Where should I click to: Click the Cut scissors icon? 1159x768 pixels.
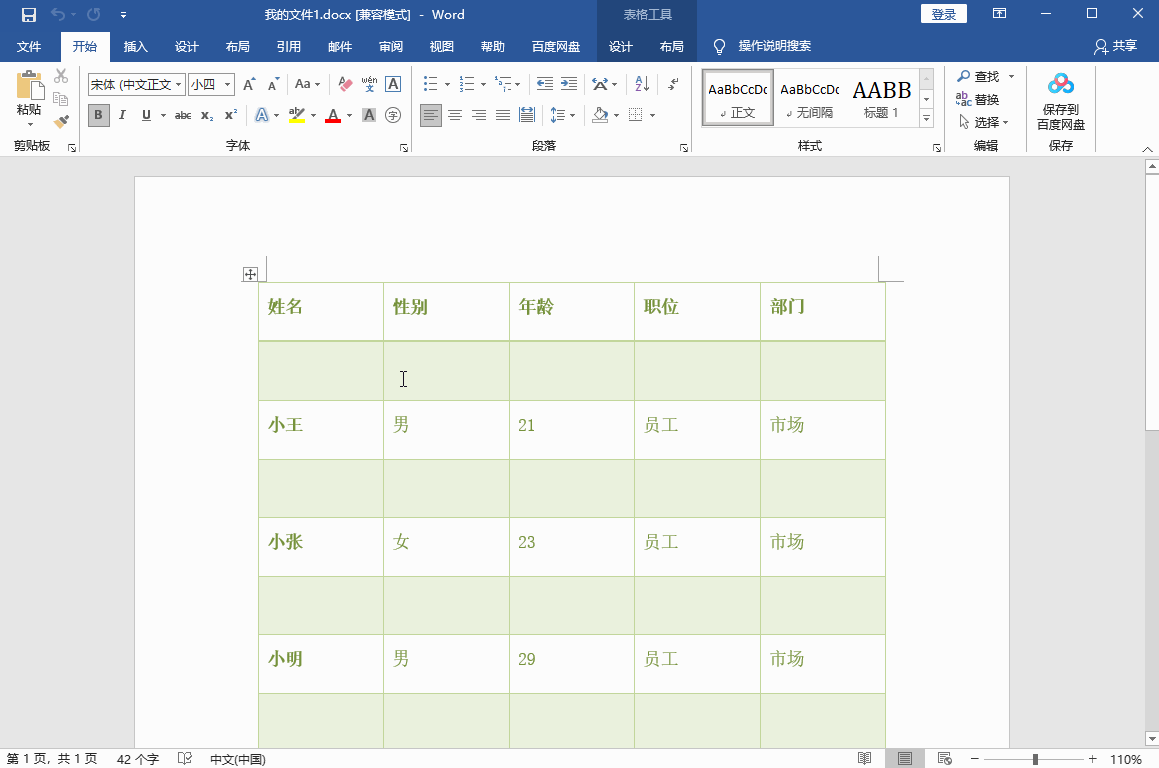point(61,76)
